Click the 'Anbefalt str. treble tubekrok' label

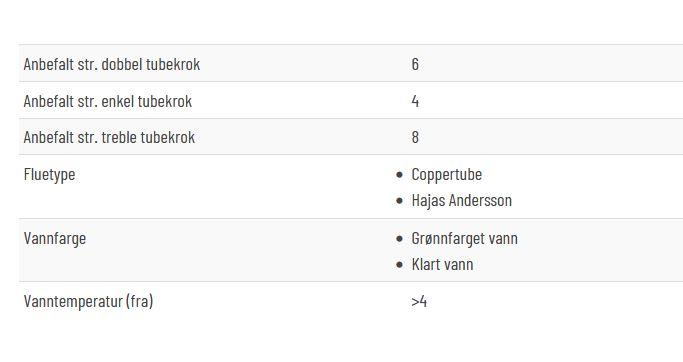pos(109,137)
